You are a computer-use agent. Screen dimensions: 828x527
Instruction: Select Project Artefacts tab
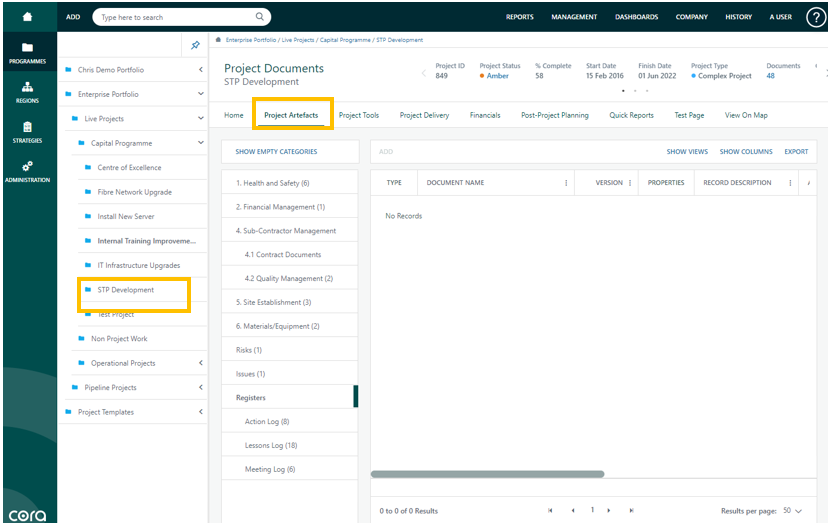[x=291, y=115]
